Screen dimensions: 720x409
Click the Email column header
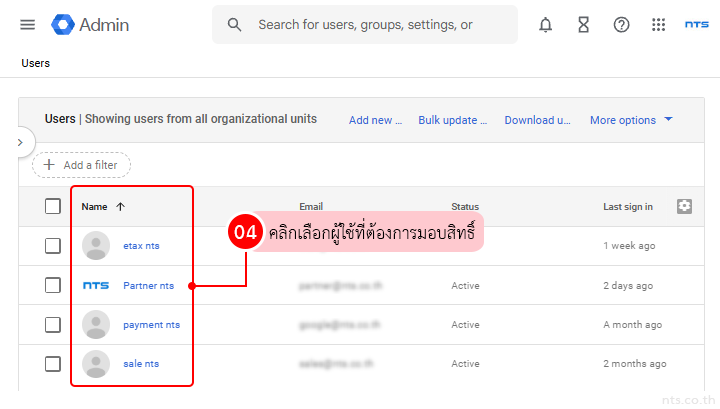click(311, 207)
